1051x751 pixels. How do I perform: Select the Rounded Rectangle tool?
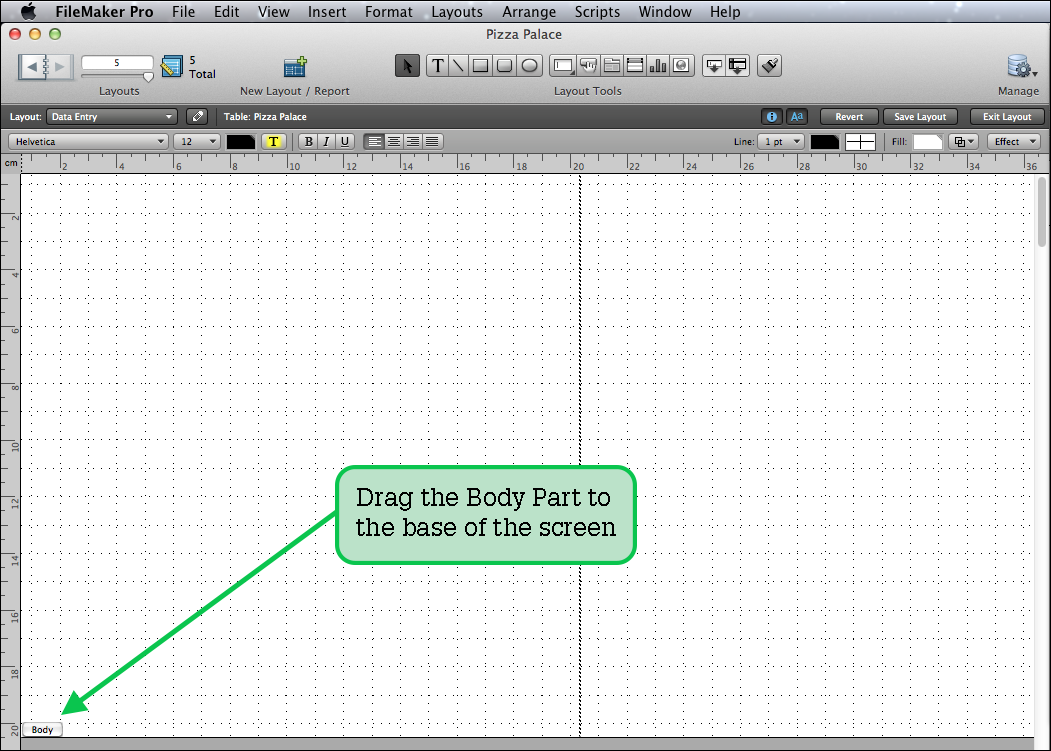coord(504,66)
